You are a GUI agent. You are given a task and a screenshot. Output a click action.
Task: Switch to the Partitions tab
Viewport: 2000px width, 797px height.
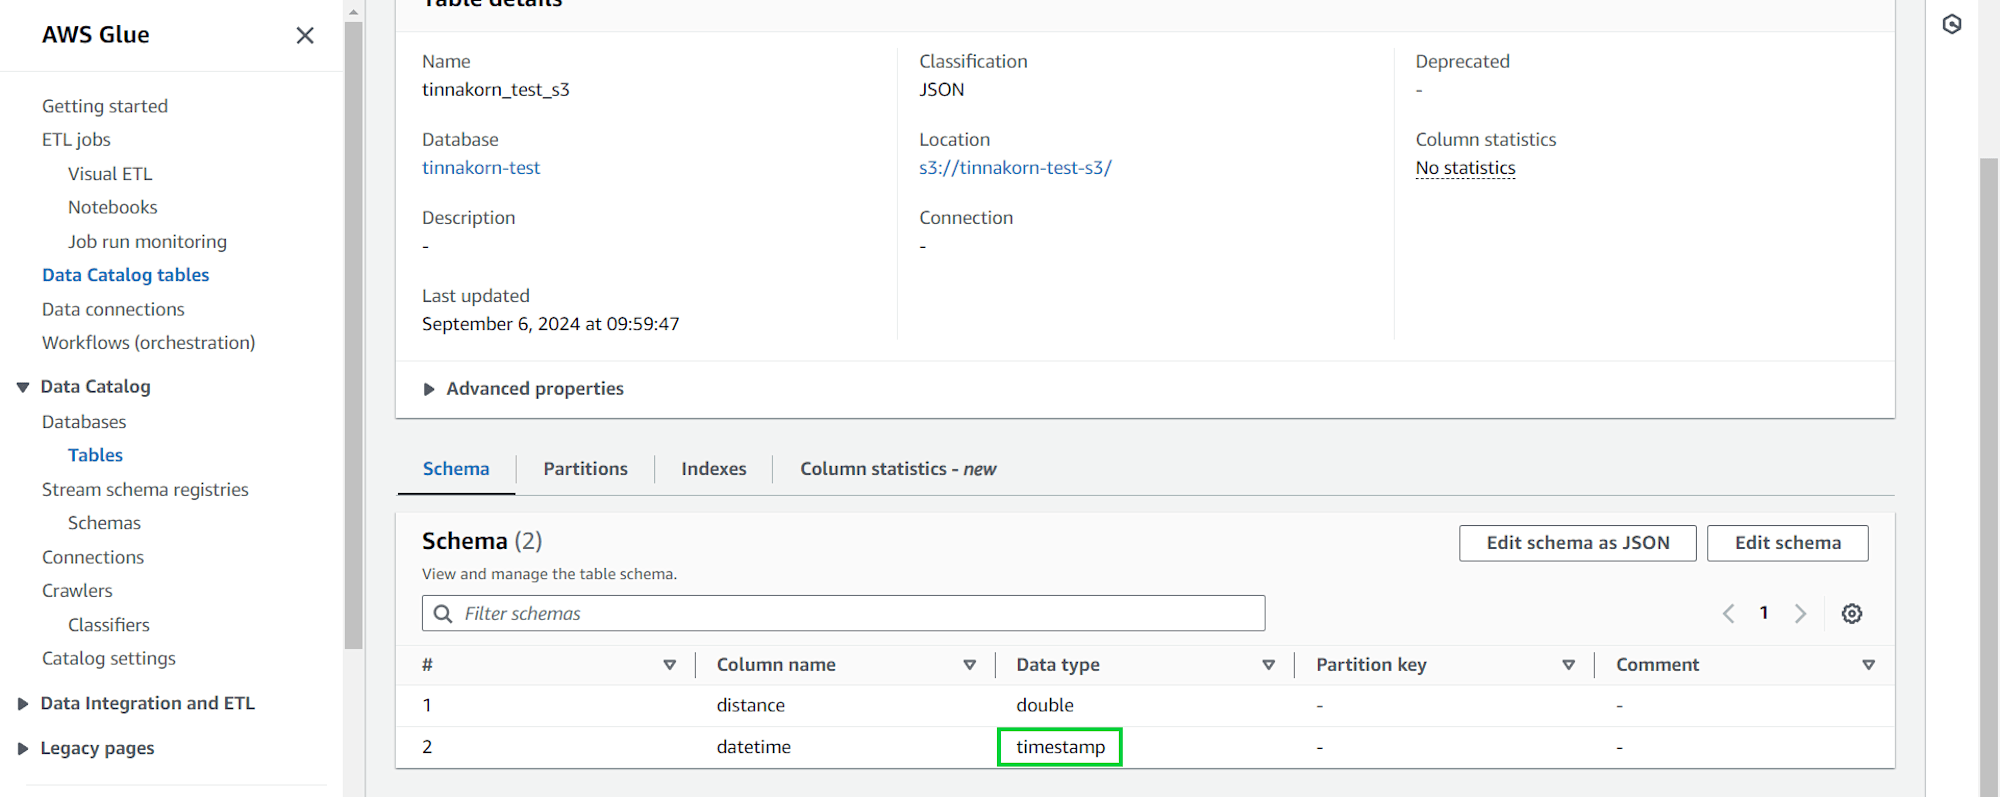585,469
